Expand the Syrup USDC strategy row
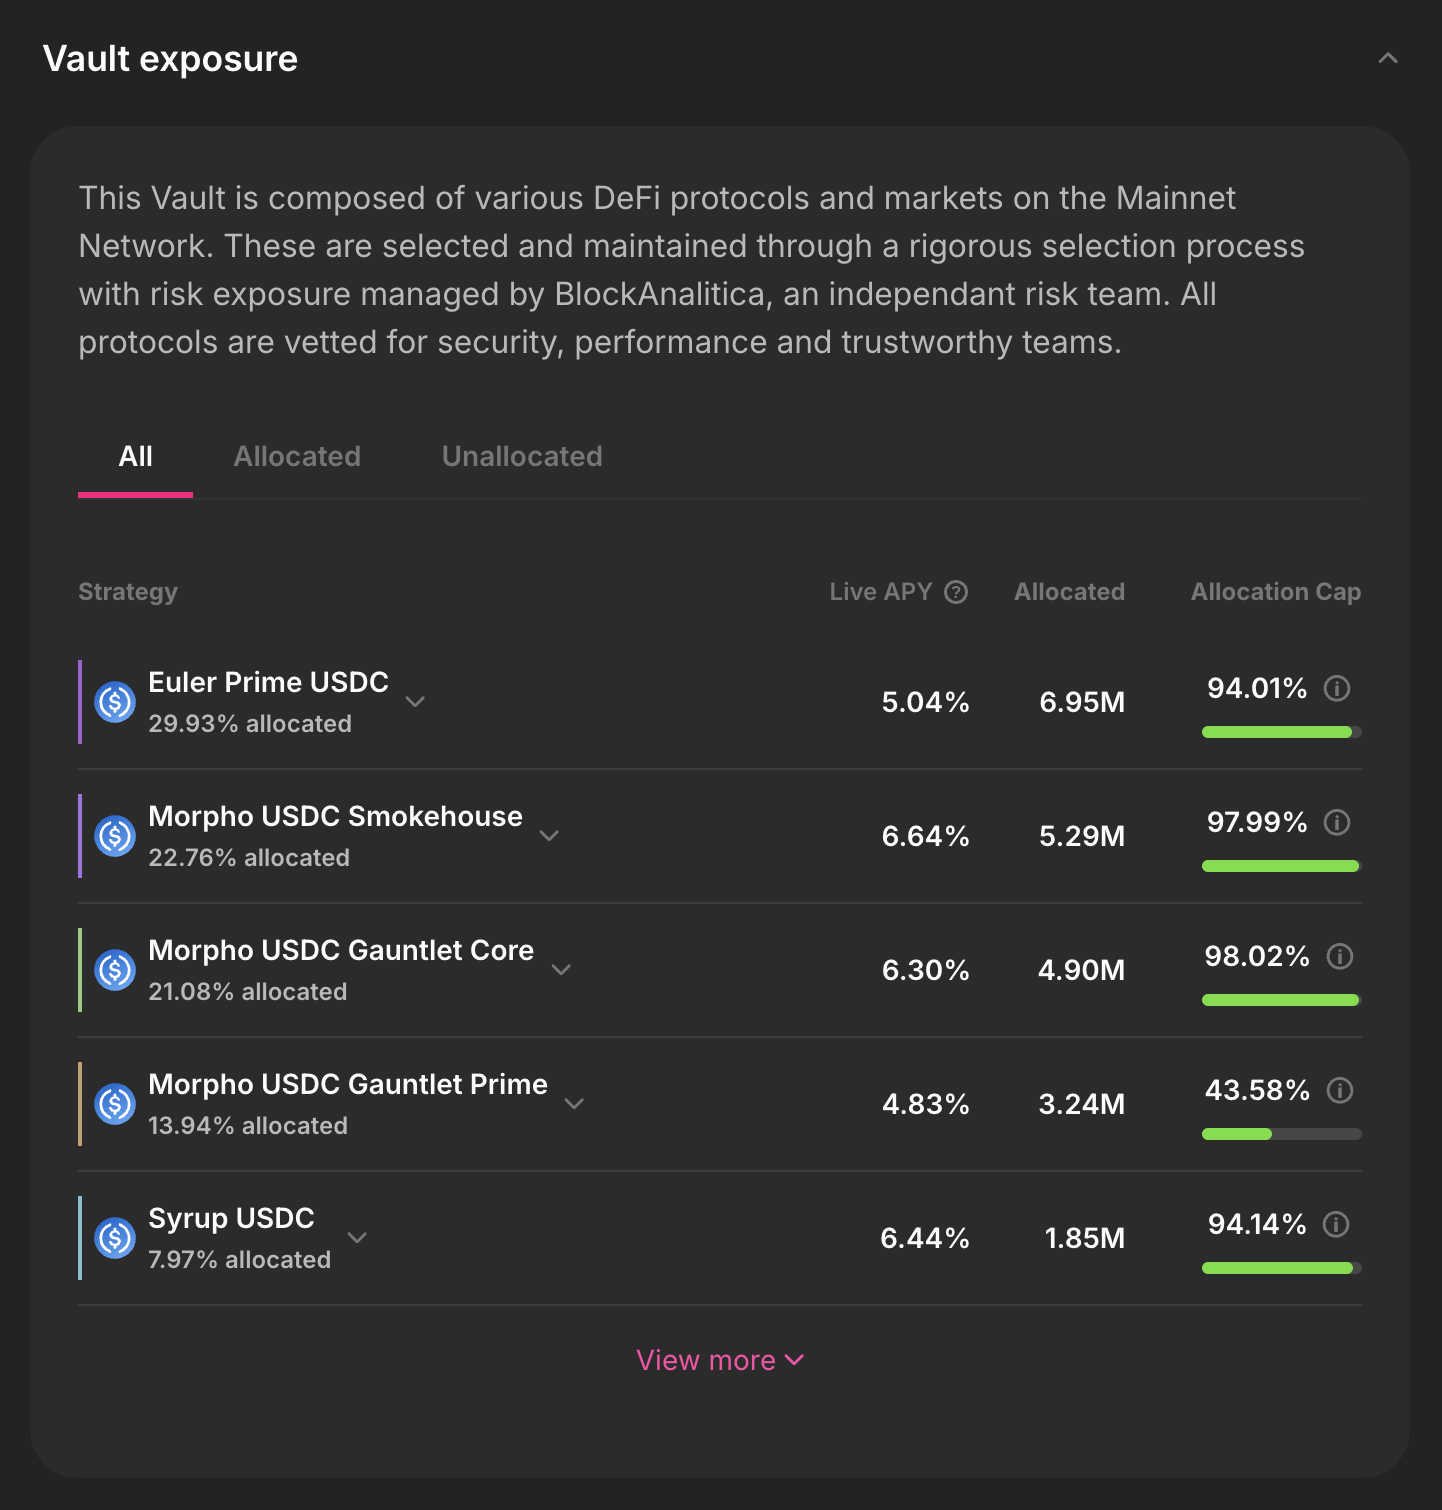 point(357,1238)
